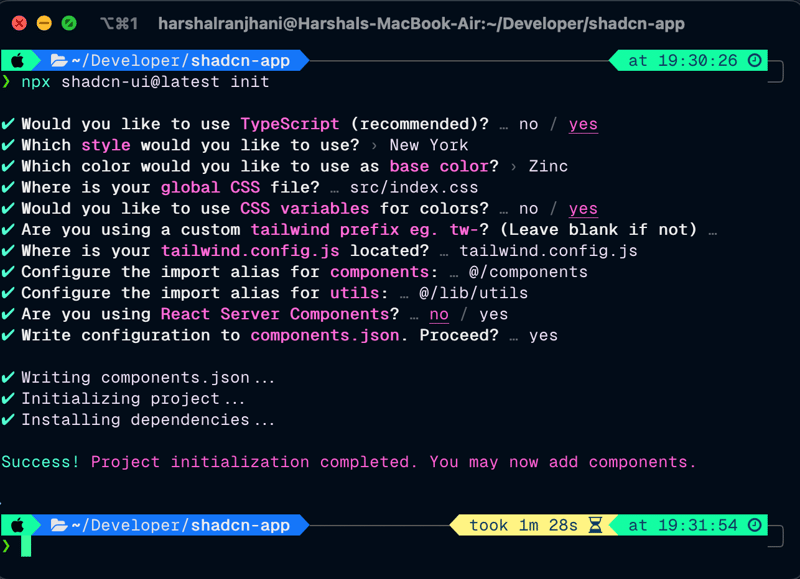Select underlined no for React Server Components

tap(439, 315)
